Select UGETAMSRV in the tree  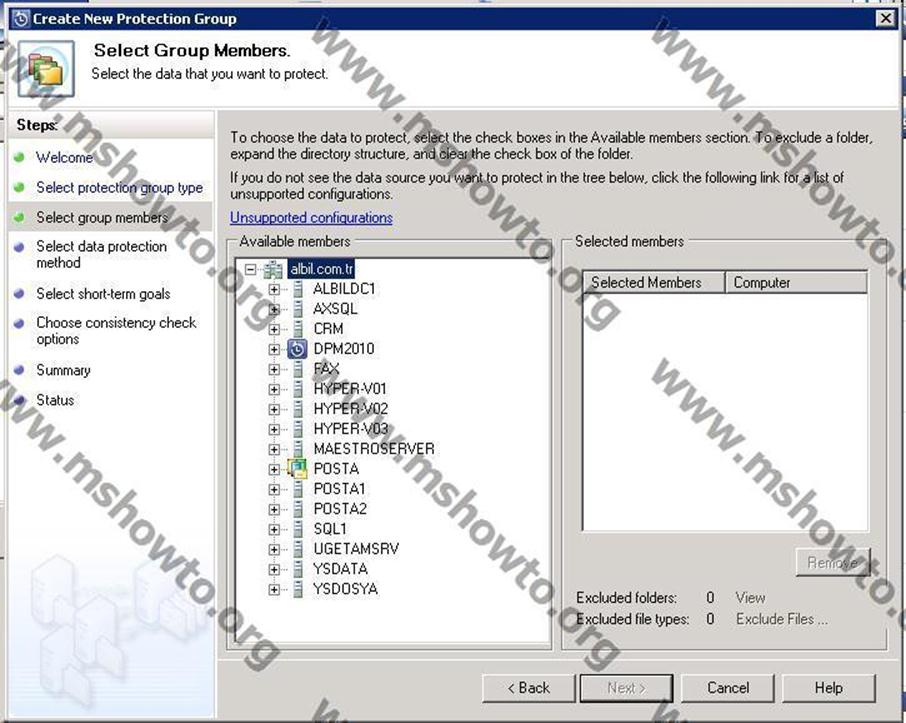point(356,549)
